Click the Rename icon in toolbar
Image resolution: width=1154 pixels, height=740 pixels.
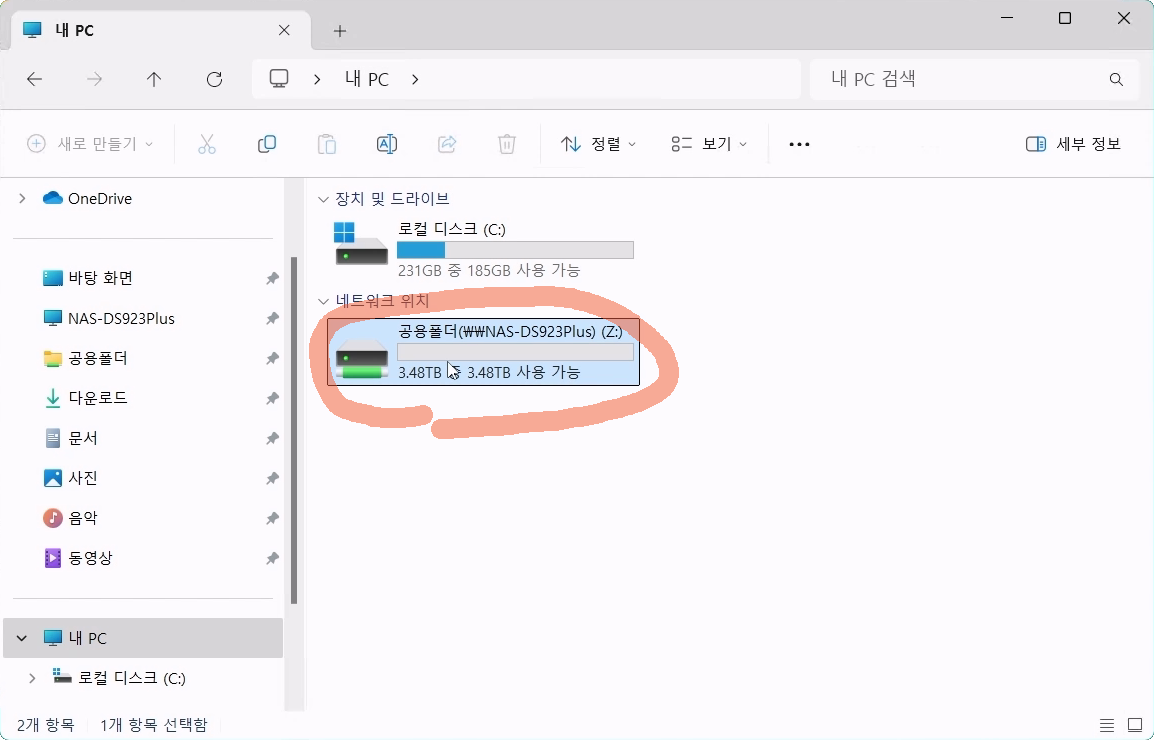(x=387, y=144)
